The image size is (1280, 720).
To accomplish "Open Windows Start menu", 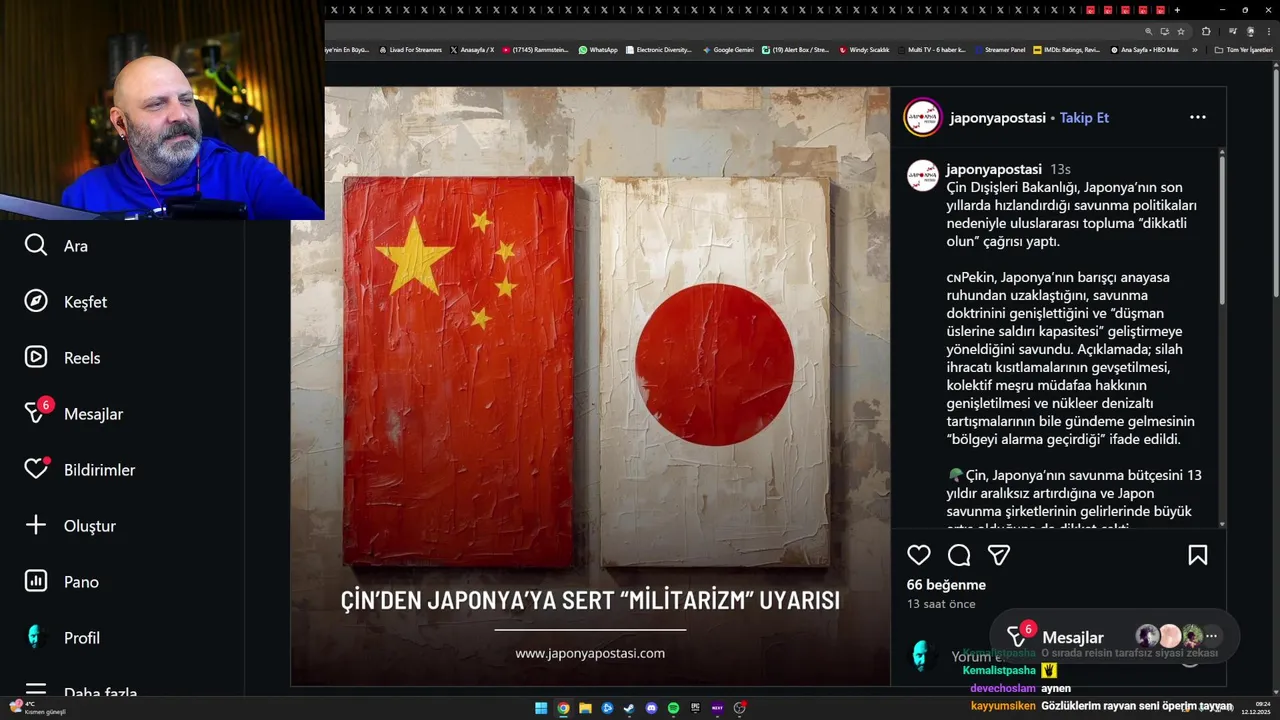I will [541, 708].
